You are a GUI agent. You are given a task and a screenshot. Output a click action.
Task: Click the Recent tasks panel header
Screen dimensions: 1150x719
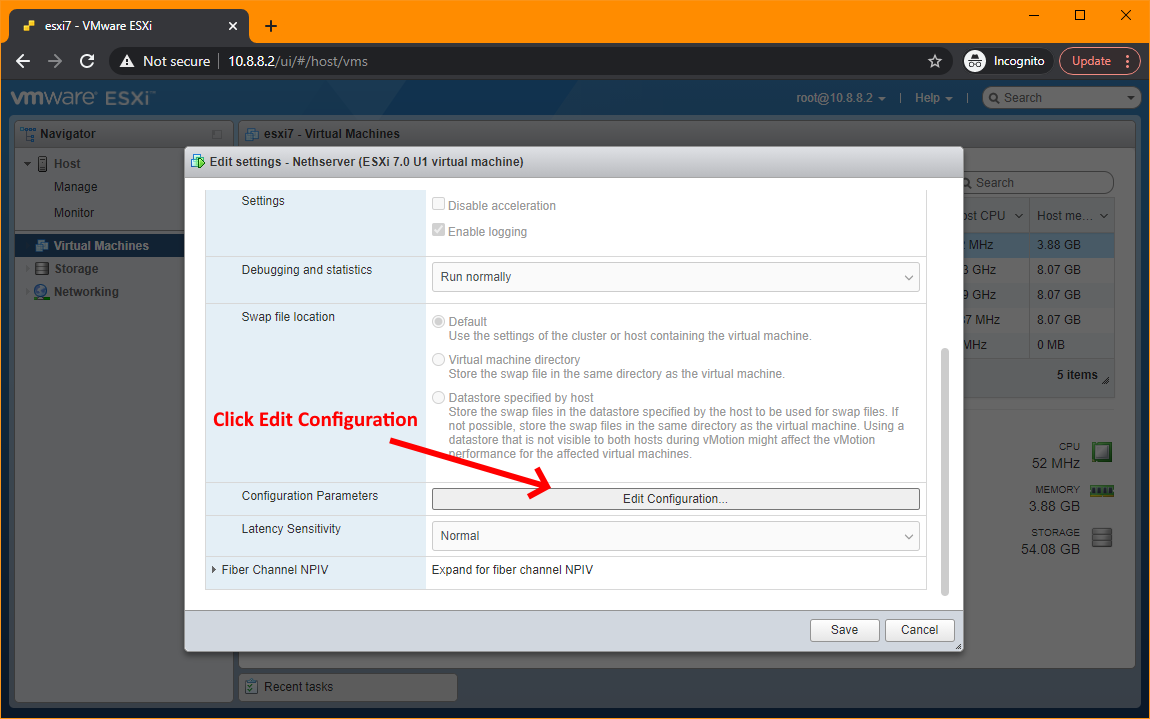pos(348,687)
